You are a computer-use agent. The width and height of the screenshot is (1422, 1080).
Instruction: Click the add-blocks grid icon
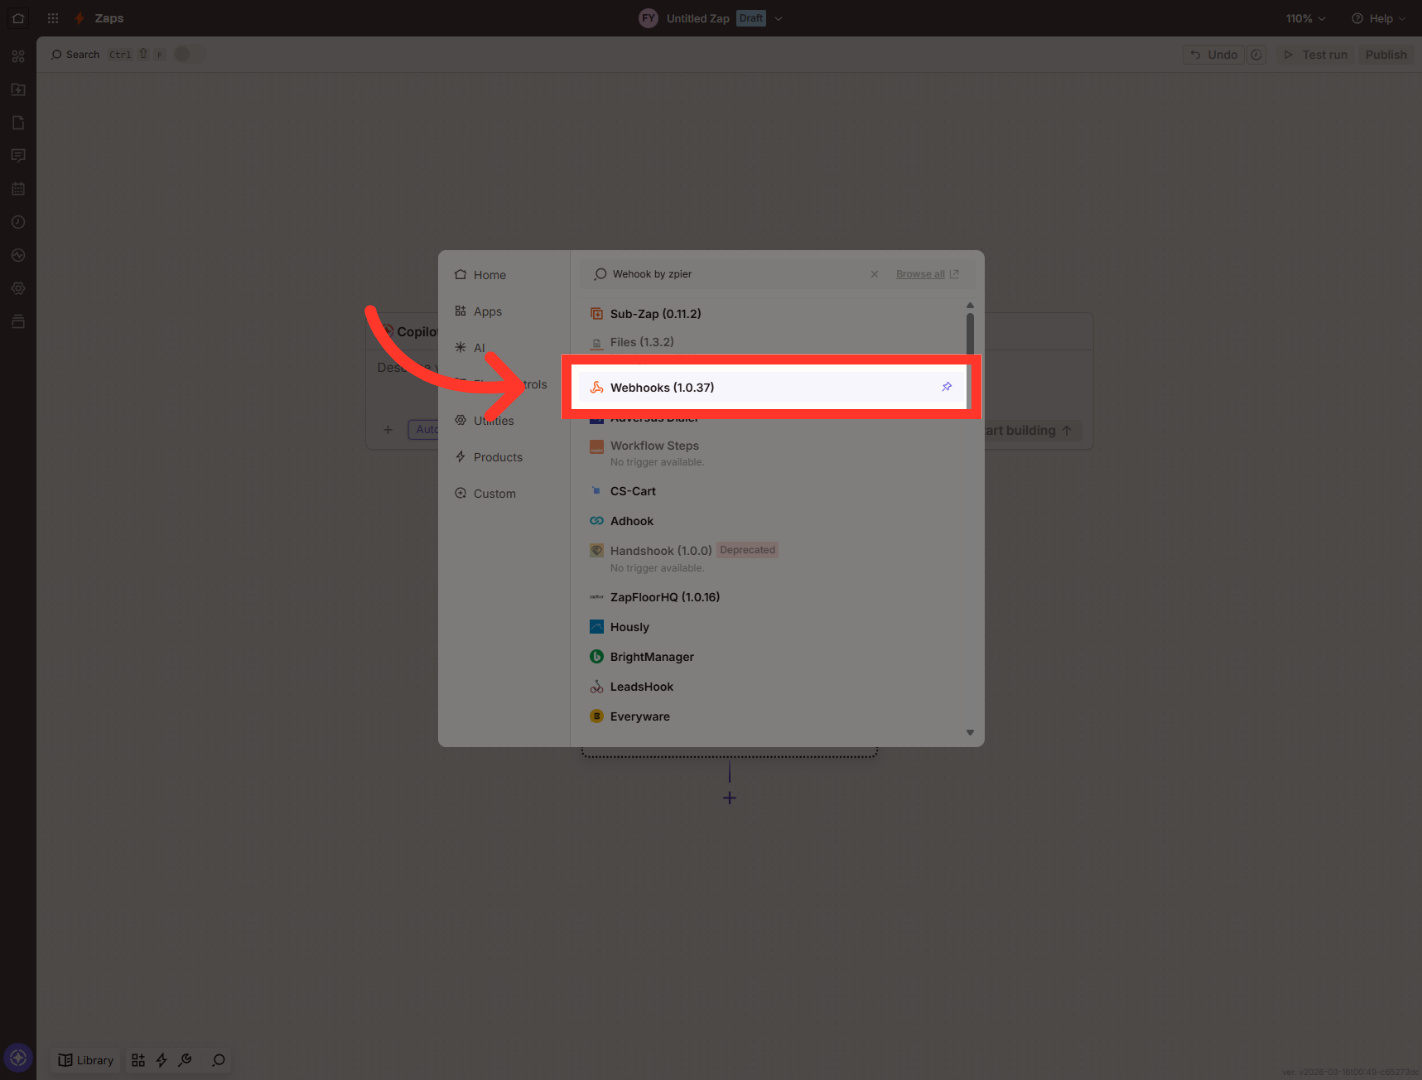(138, 1060)
